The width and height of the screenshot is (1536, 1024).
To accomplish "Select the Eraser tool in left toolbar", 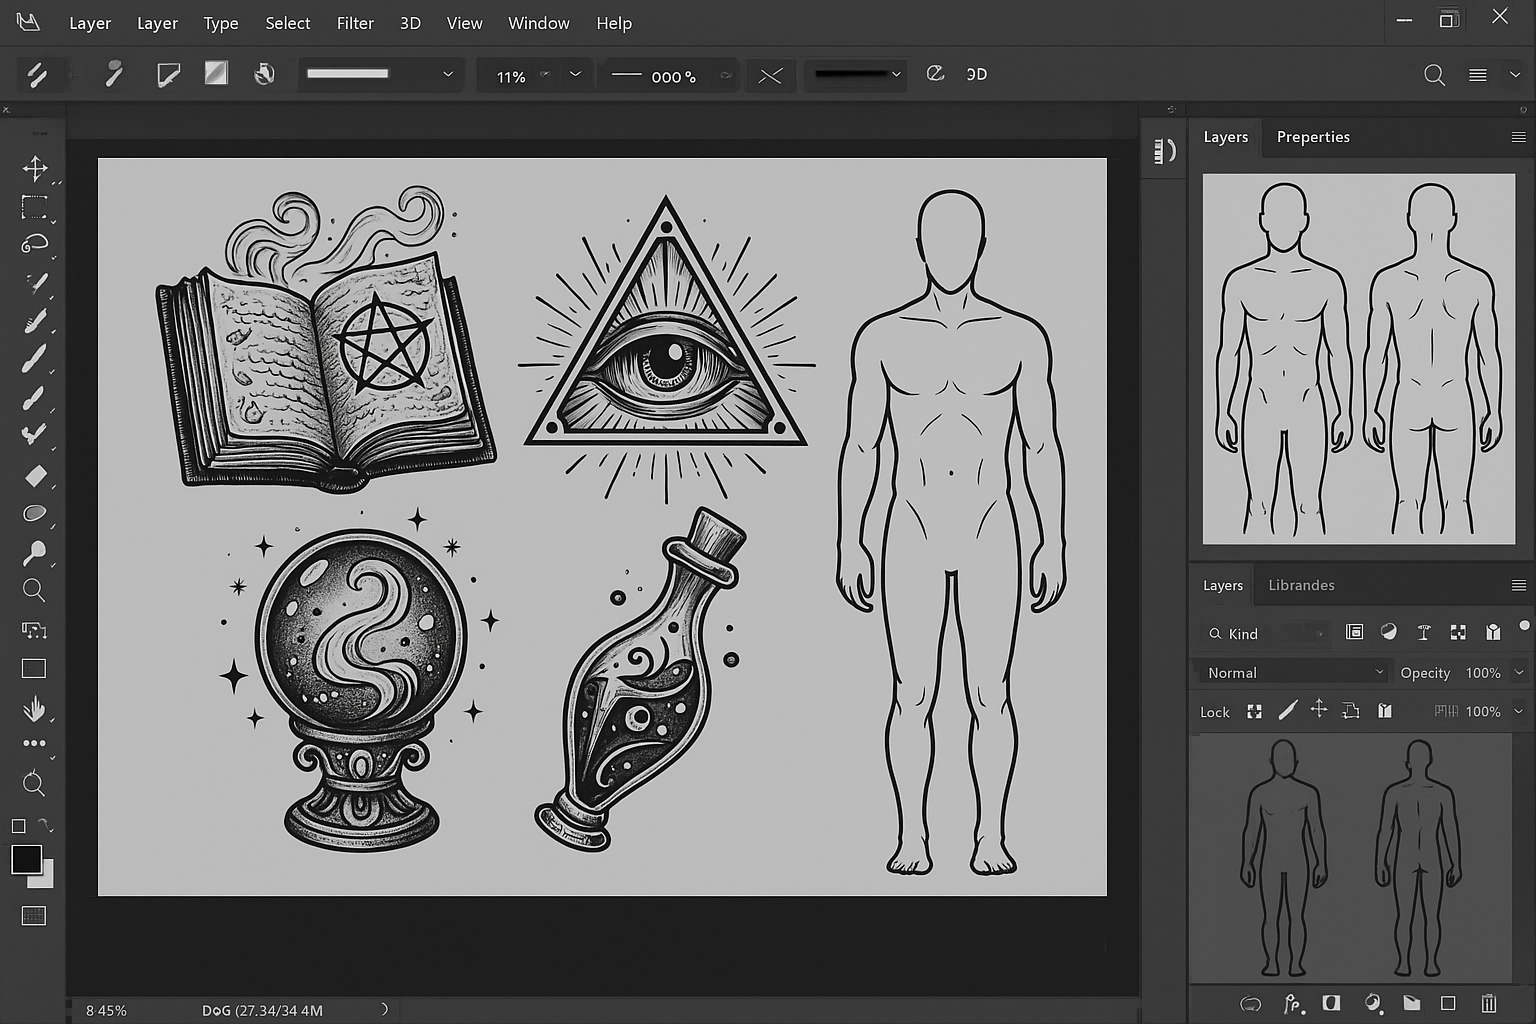I will click(35, 476).
